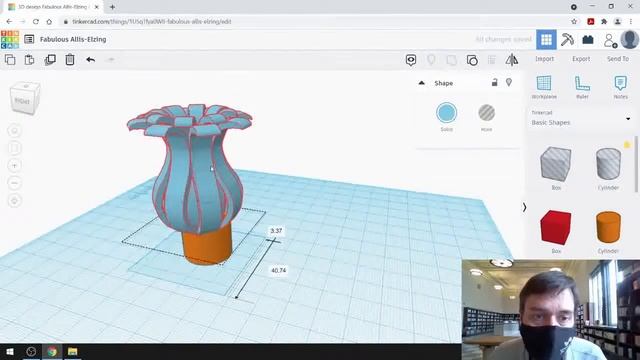Open the Chrome three-dot menu
Image resolution: width=640 pixels, height=360 pixels.
pyautogui.click(x=631, y=22)
